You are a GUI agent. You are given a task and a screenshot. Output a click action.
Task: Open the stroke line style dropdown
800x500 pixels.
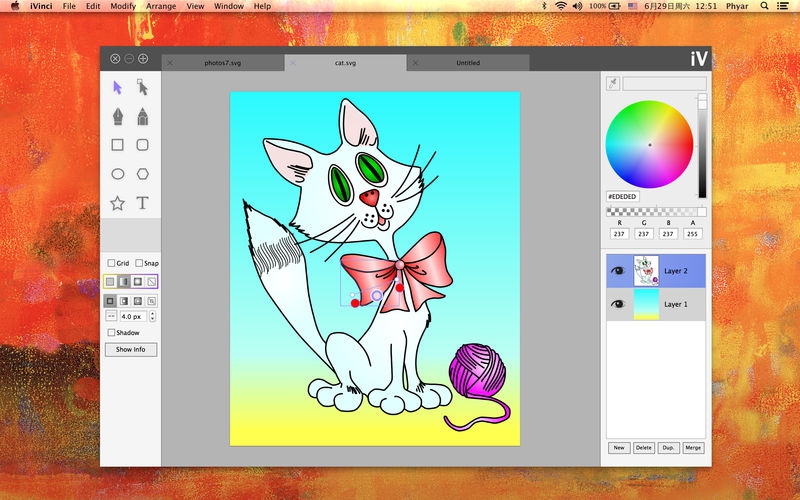pyautogui.click(x=111, y=316)
